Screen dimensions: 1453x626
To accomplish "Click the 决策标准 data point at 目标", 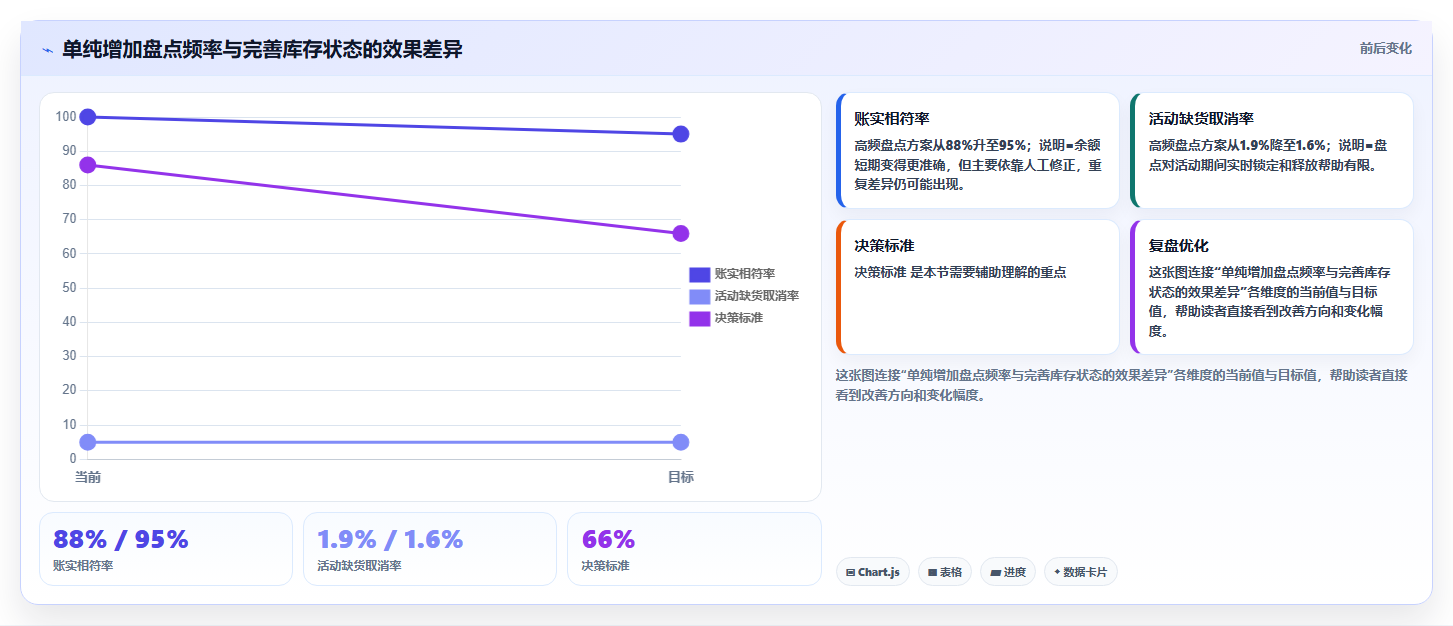I will click(x=681, y=233).
